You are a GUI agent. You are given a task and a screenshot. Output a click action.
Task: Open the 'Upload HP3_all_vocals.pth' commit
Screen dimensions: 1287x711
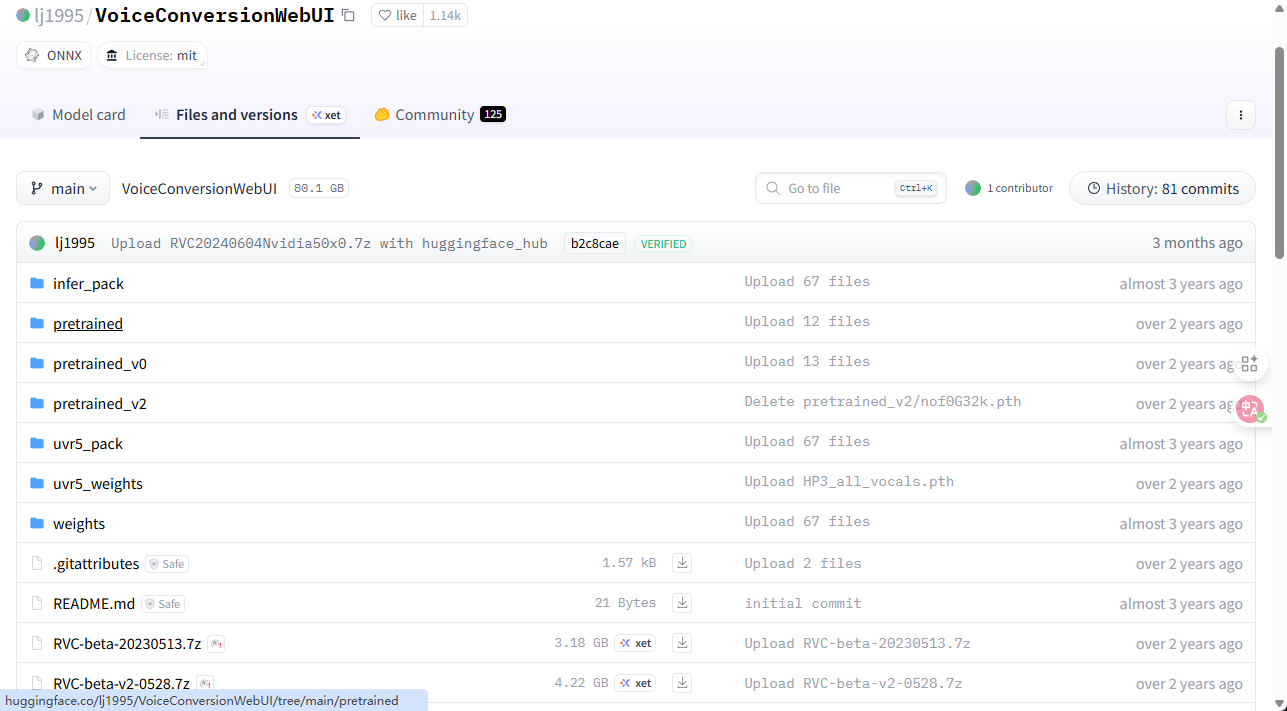pyautogui.click(x=849, y=482)
